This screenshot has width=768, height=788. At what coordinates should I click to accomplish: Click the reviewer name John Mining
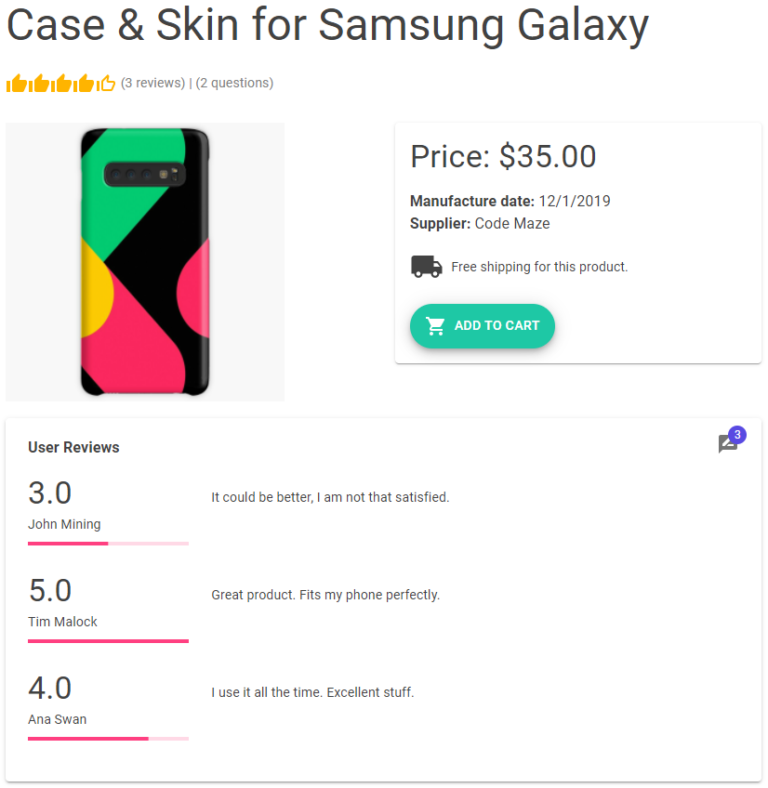pyautogui.click(x=64, y=524)
